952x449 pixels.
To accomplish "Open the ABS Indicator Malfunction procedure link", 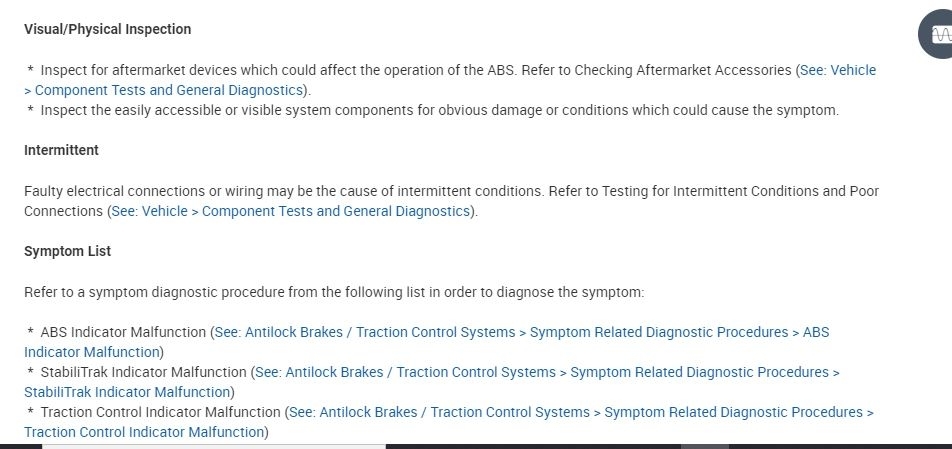I will point(520,332).
